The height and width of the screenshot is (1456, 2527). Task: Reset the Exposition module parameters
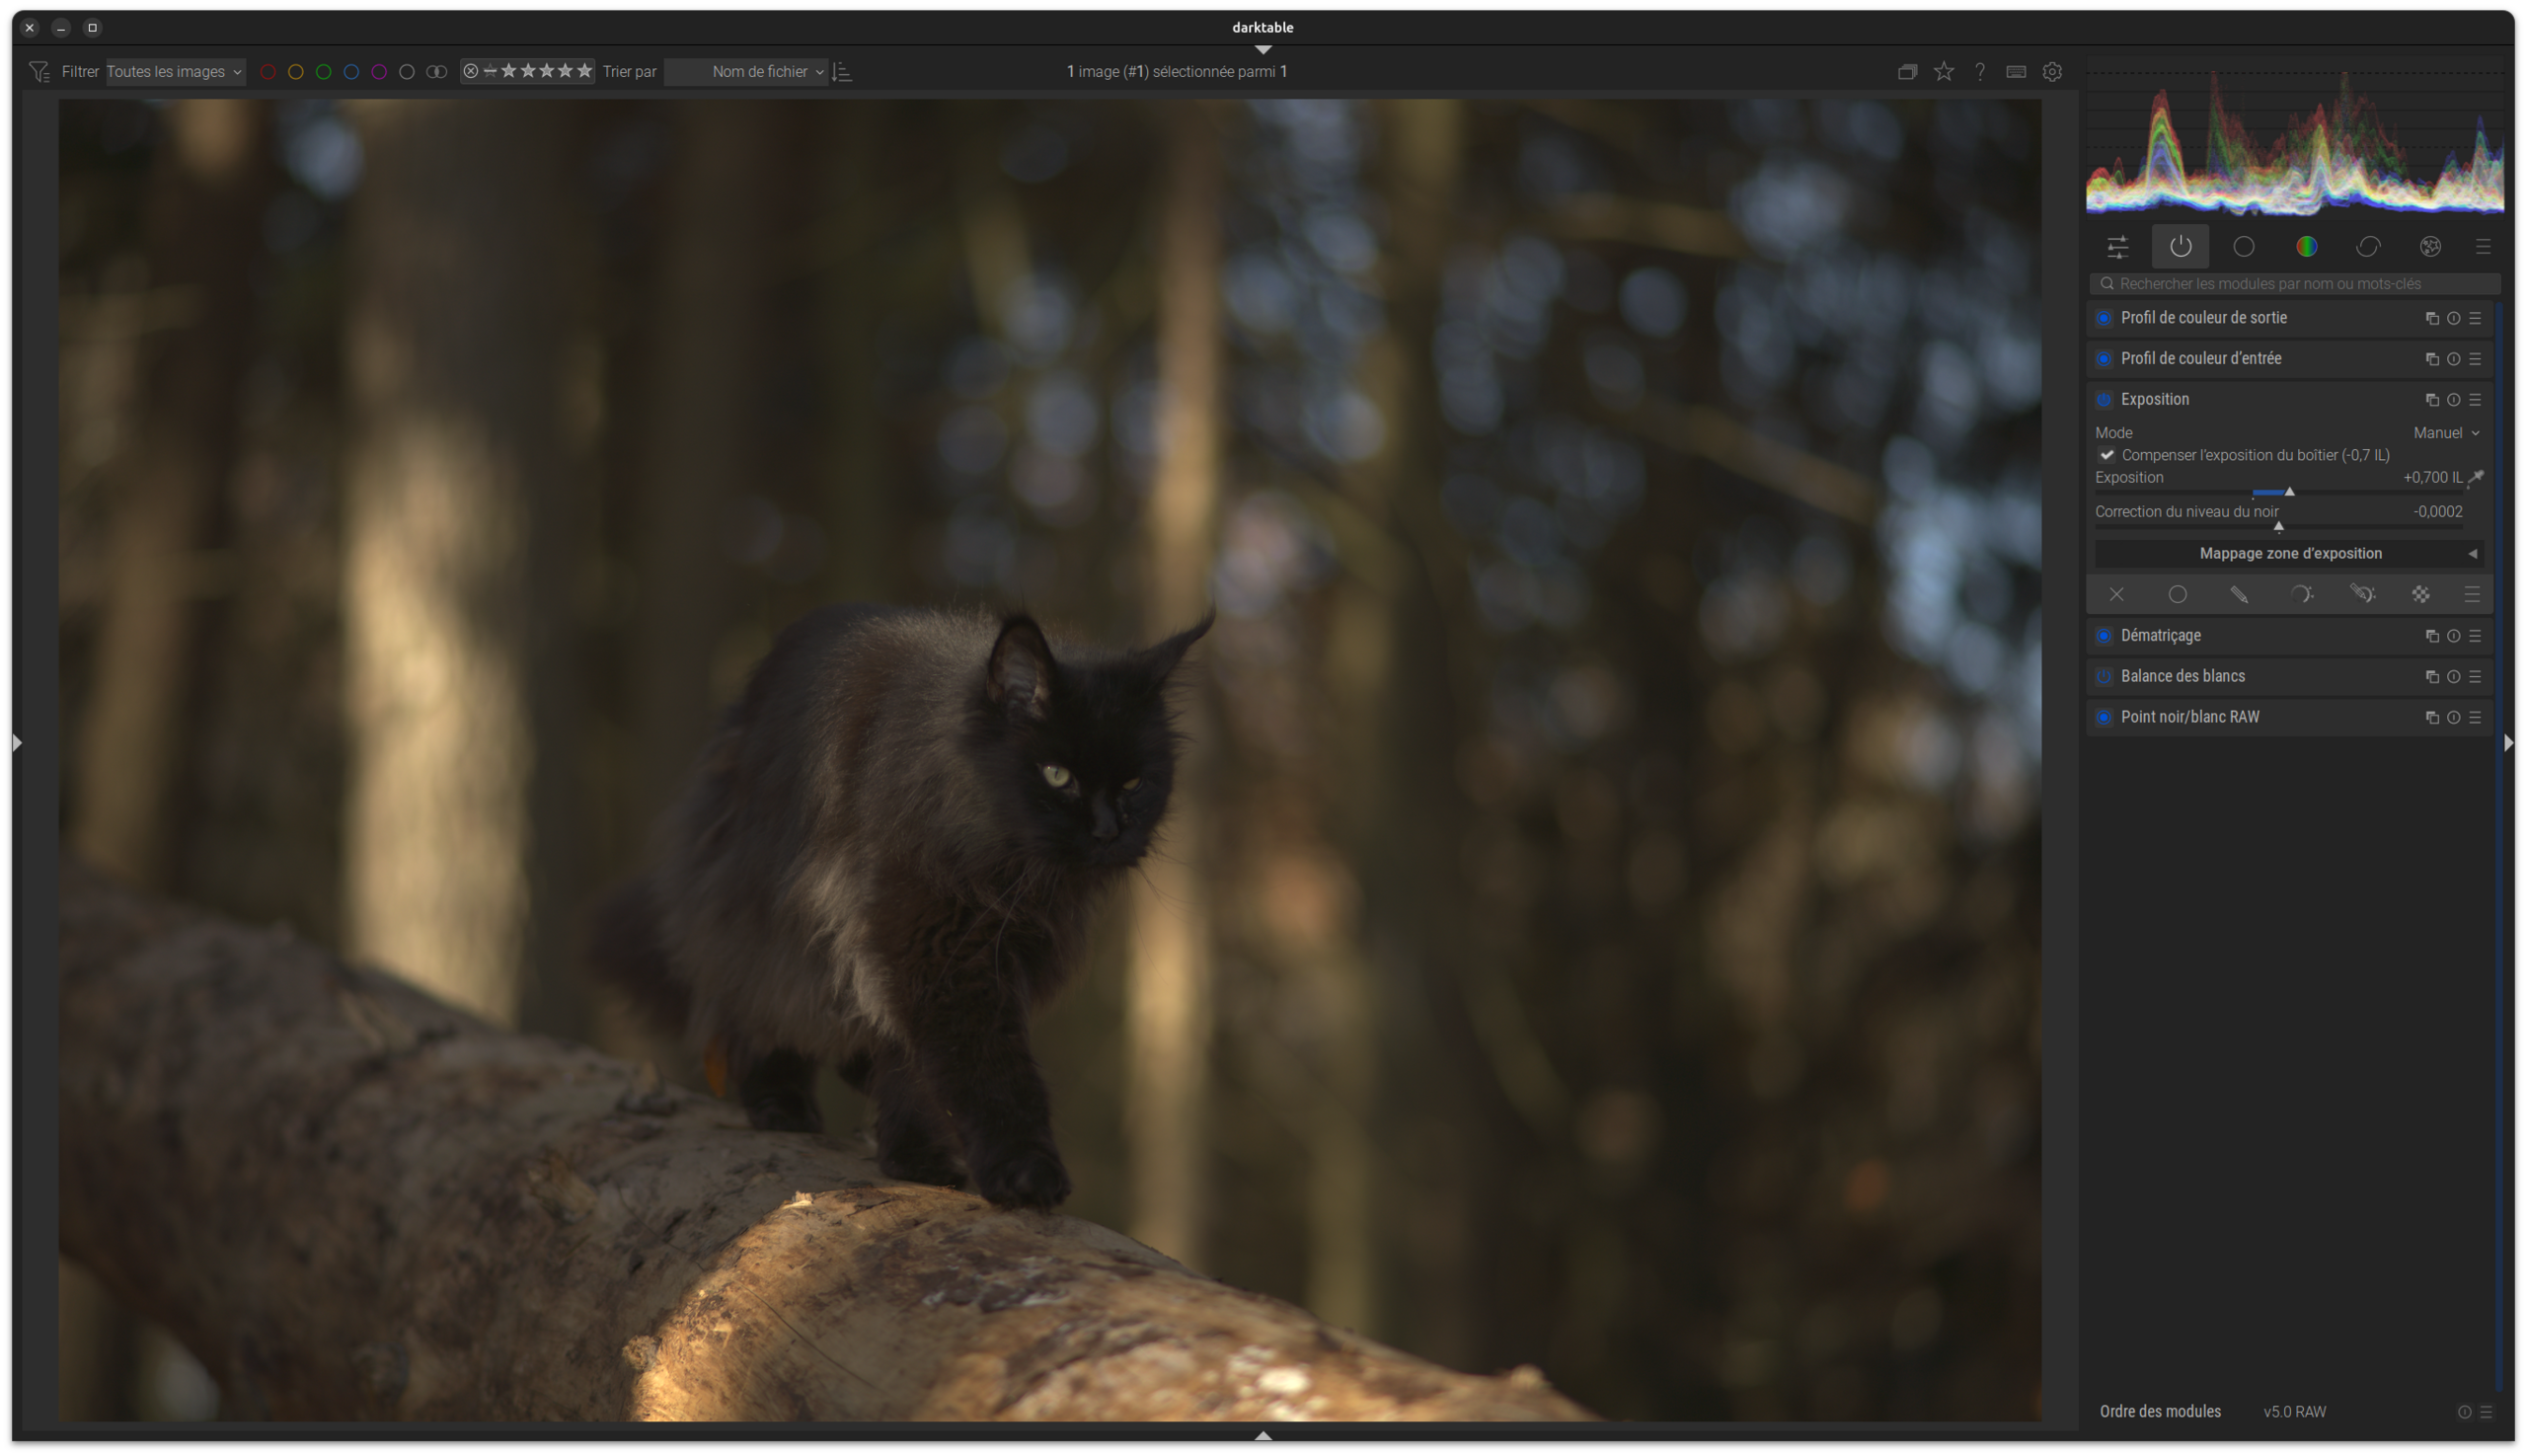click(x=2453, y=400)
